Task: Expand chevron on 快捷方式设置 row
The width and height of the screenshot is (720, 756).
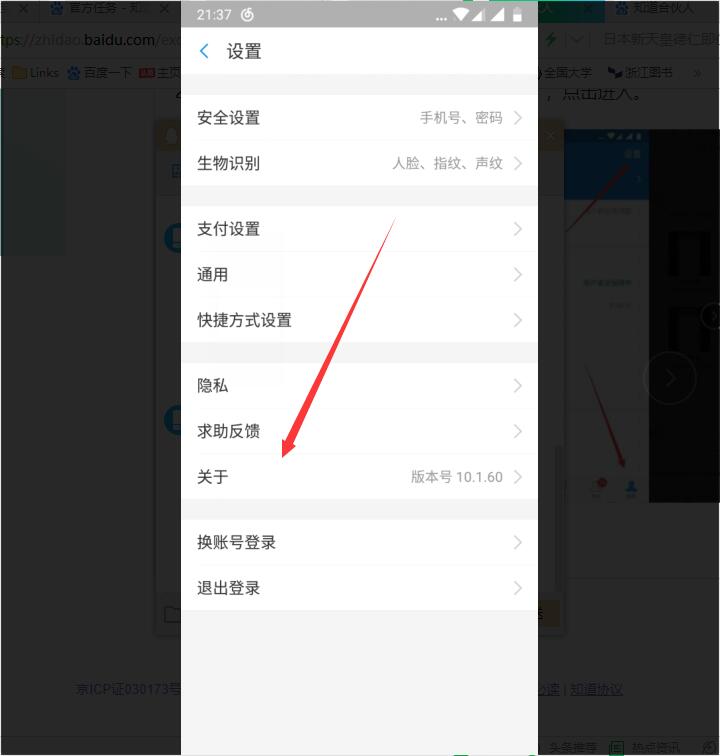Action: tap(517, 320)
